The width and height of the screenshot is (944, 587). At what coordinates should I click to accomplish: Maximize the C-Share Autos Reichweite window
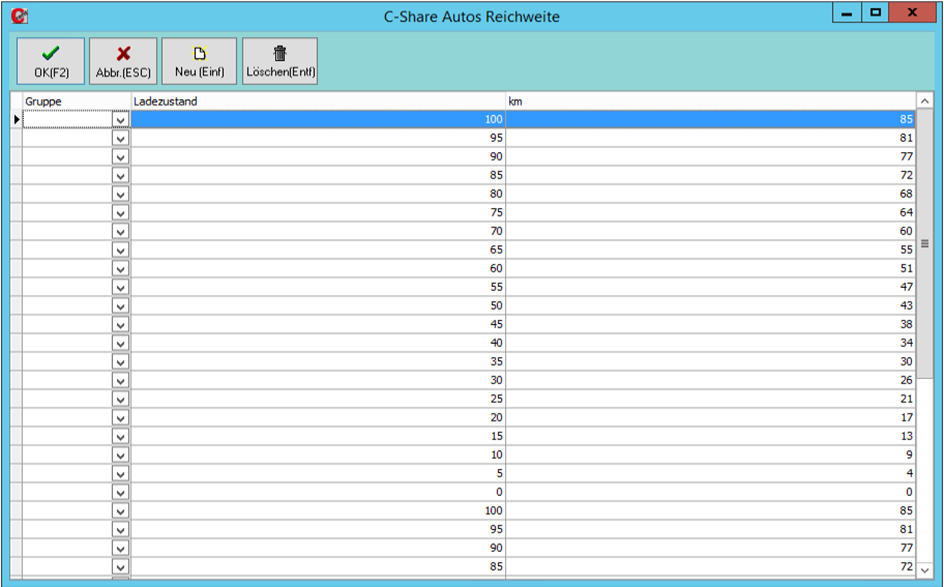876,14
